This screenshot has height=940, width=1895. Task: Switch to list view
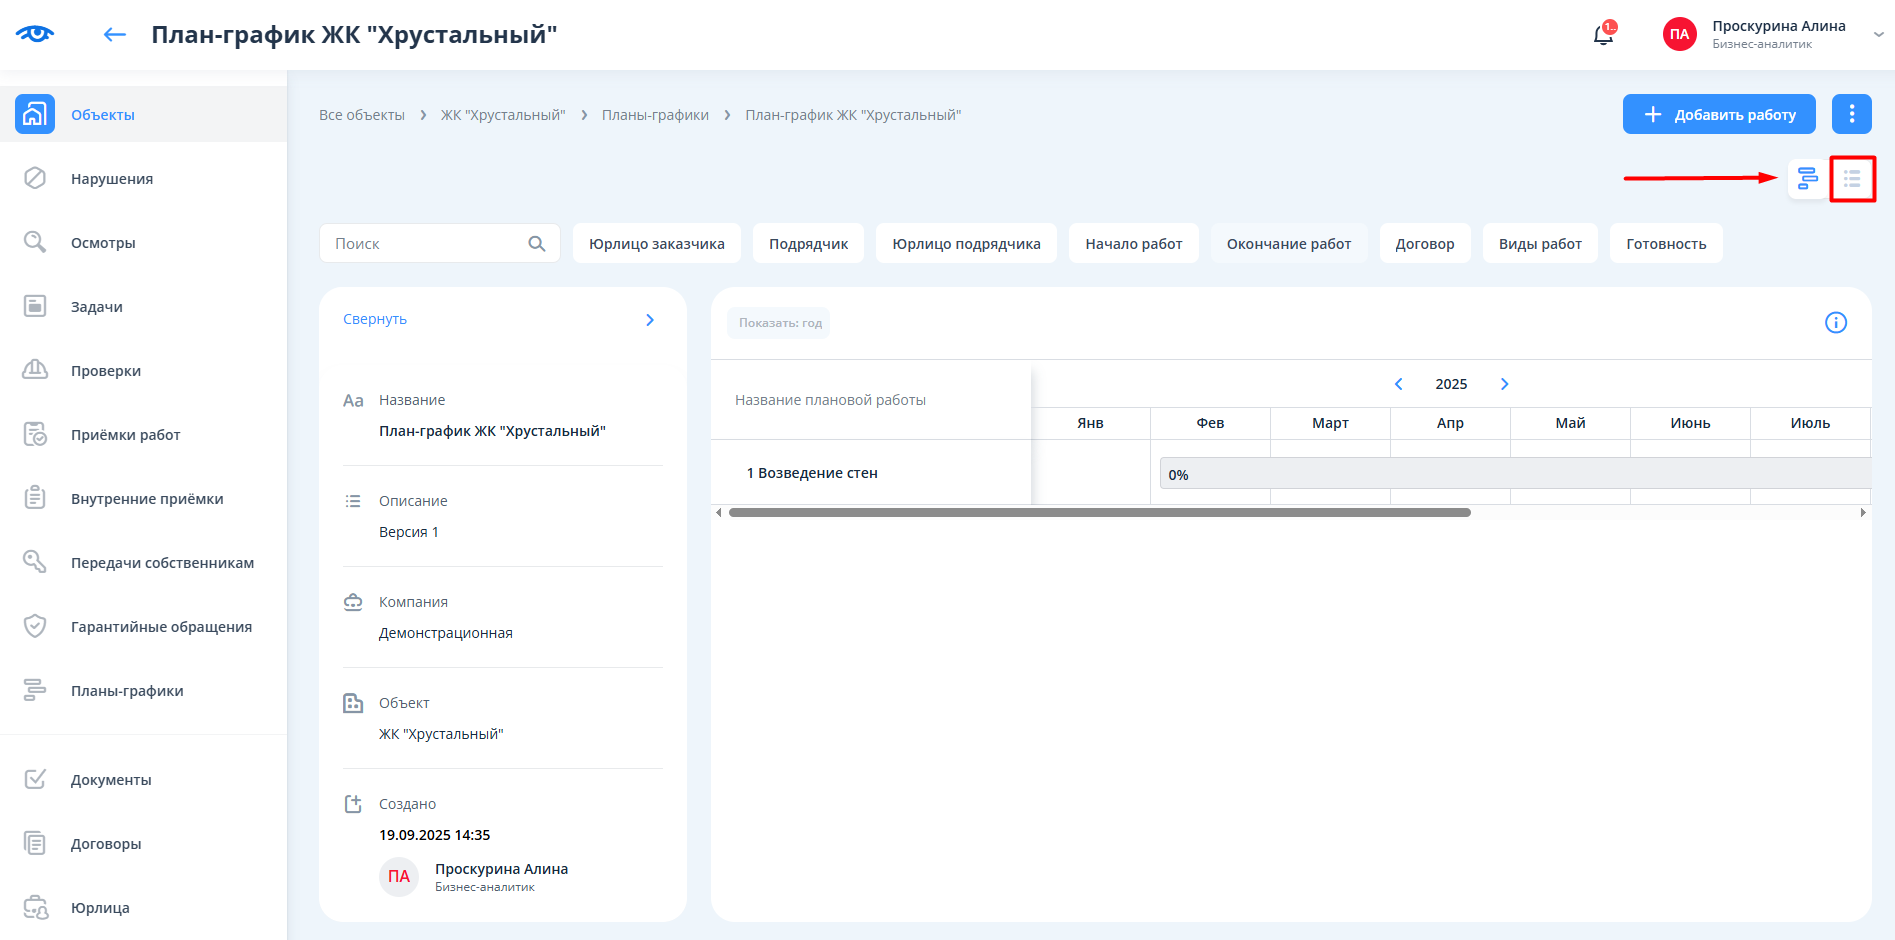(x=1852, y=179)
